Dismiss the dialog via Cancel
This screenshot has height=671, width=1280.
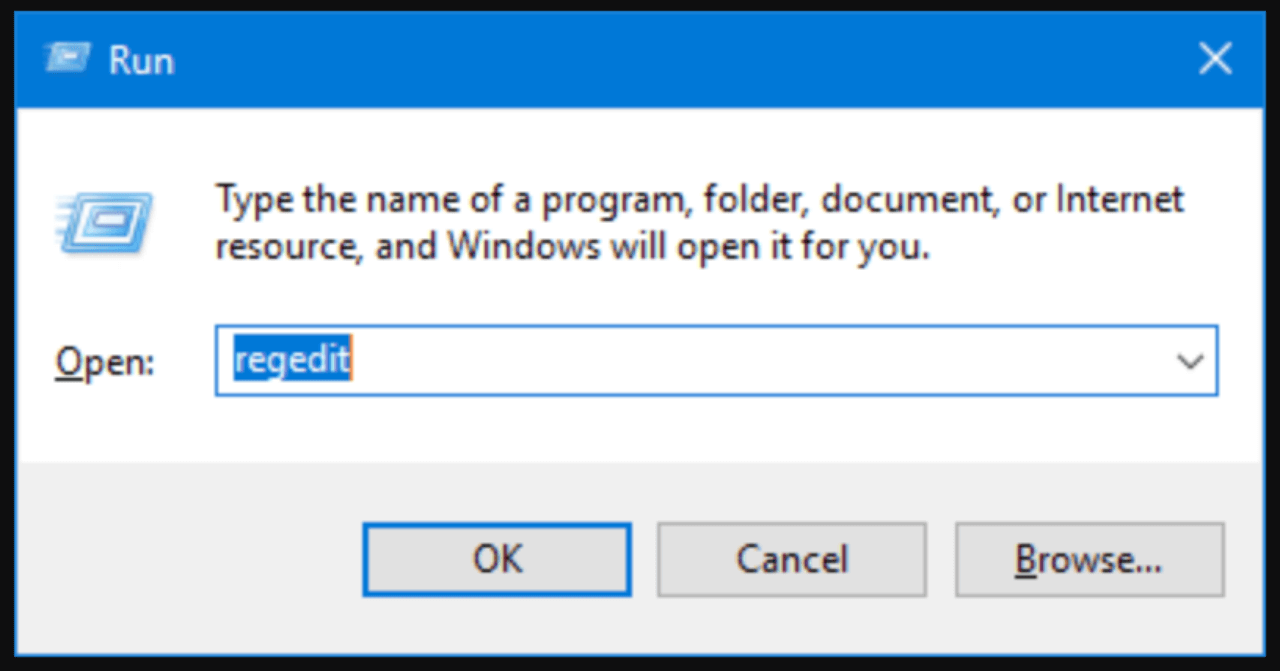tap(791, 559)
